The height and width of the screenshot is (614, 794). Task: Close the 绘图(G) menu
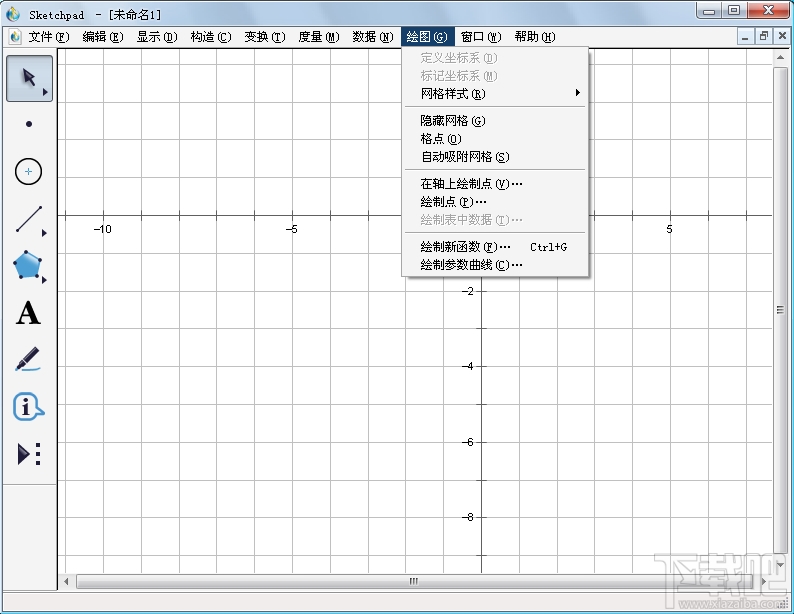[427, 37]
